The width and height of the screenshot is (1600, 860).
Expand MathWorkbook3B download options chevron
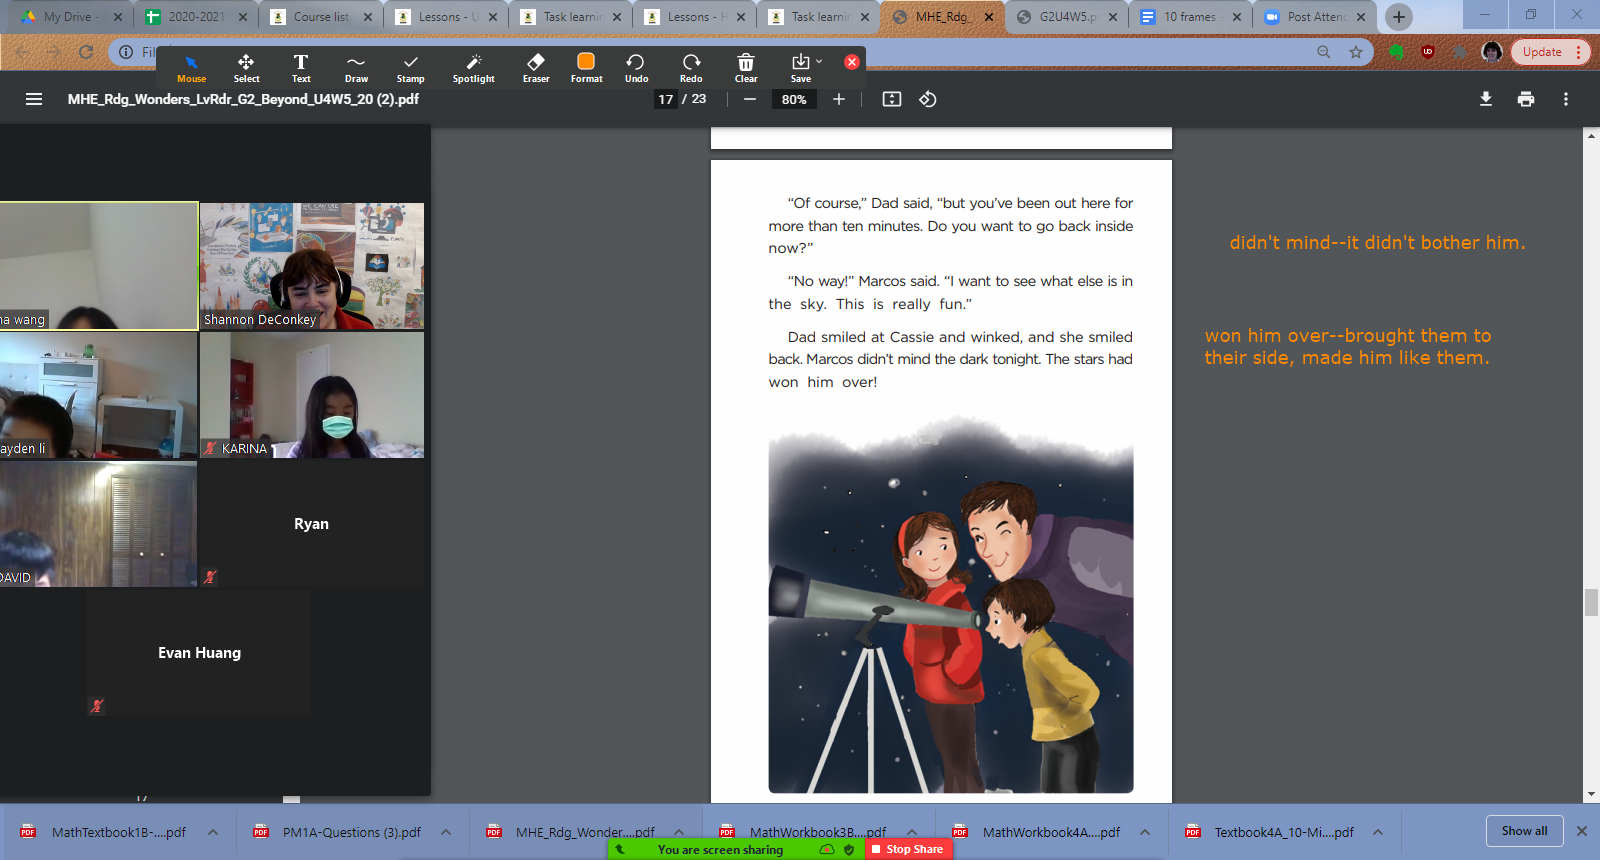click(912, 832)
